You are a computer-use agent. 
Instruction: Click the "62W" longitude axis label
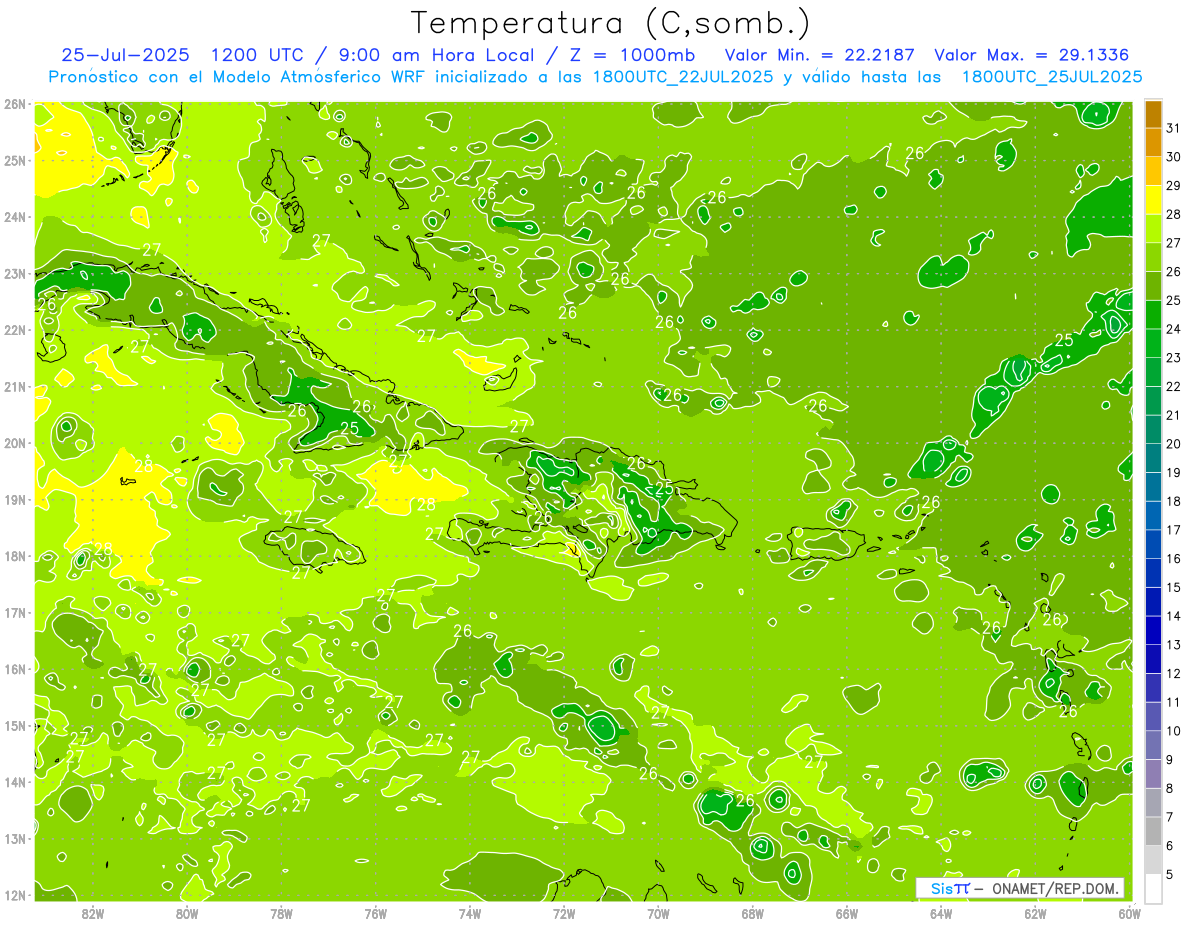(x=1035, y=914)
